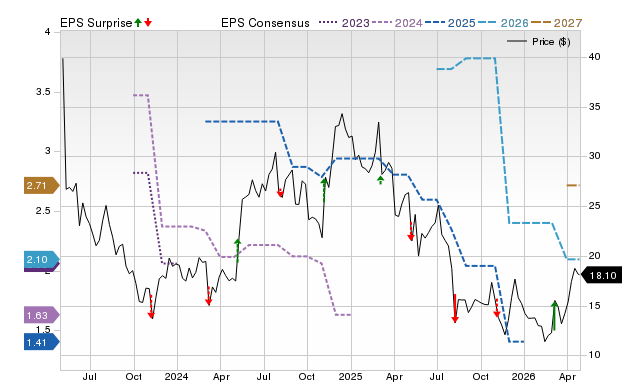Toggle the 2027 consensus legend entry

[x=556, y=23]
